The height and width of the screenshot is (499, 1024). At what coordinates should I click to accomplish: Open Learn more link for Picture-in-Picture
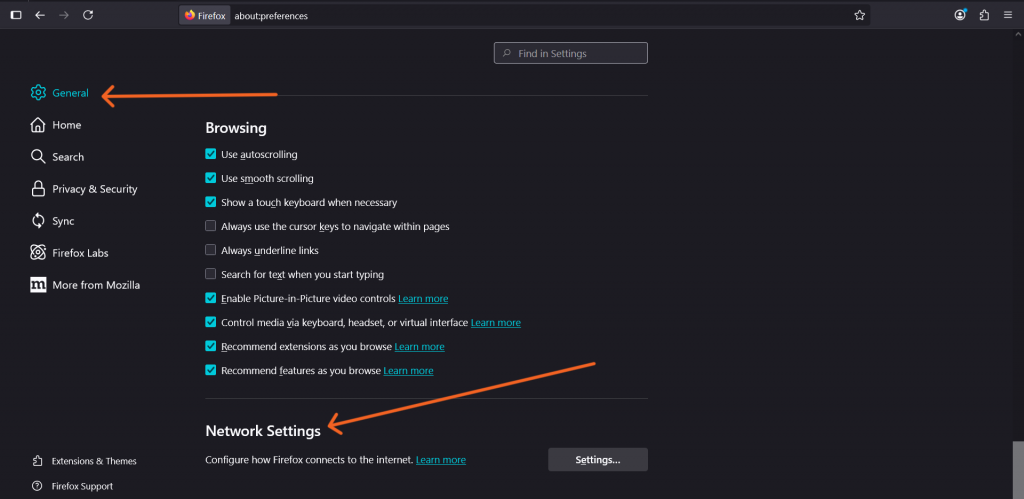423,299
